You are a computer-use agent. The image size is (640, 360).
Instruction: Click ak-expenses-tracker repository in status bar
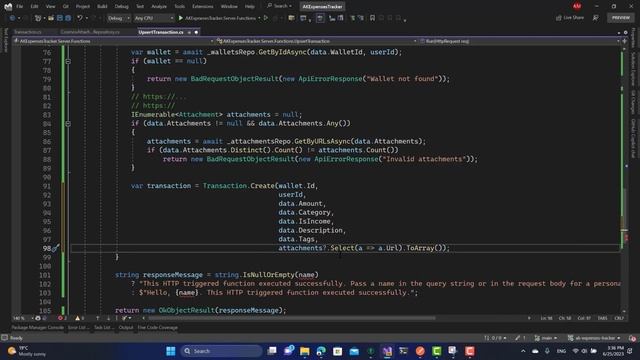click(x=594, y=338)
